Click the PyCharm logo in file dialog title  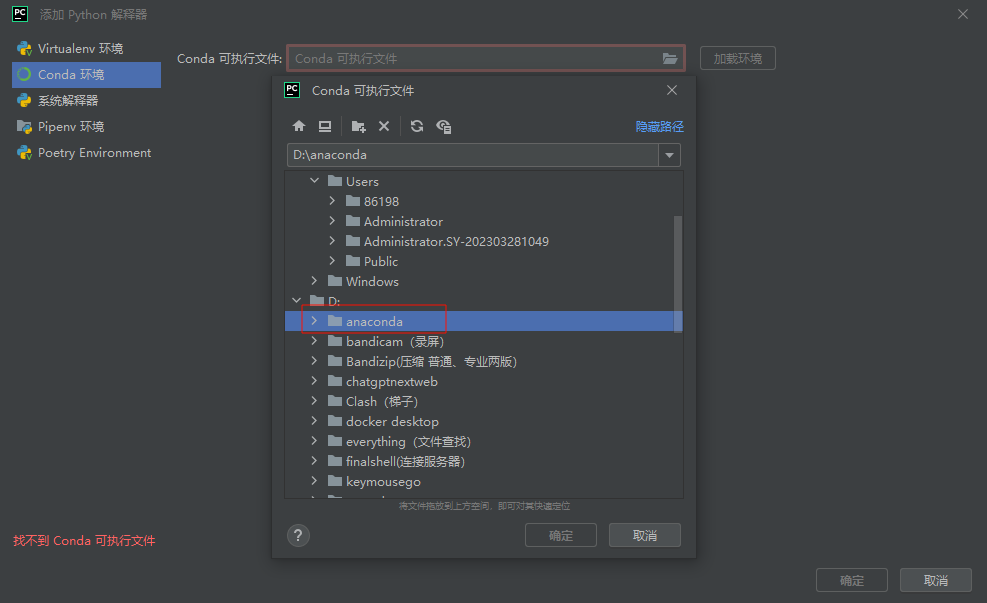coord(292,90)
